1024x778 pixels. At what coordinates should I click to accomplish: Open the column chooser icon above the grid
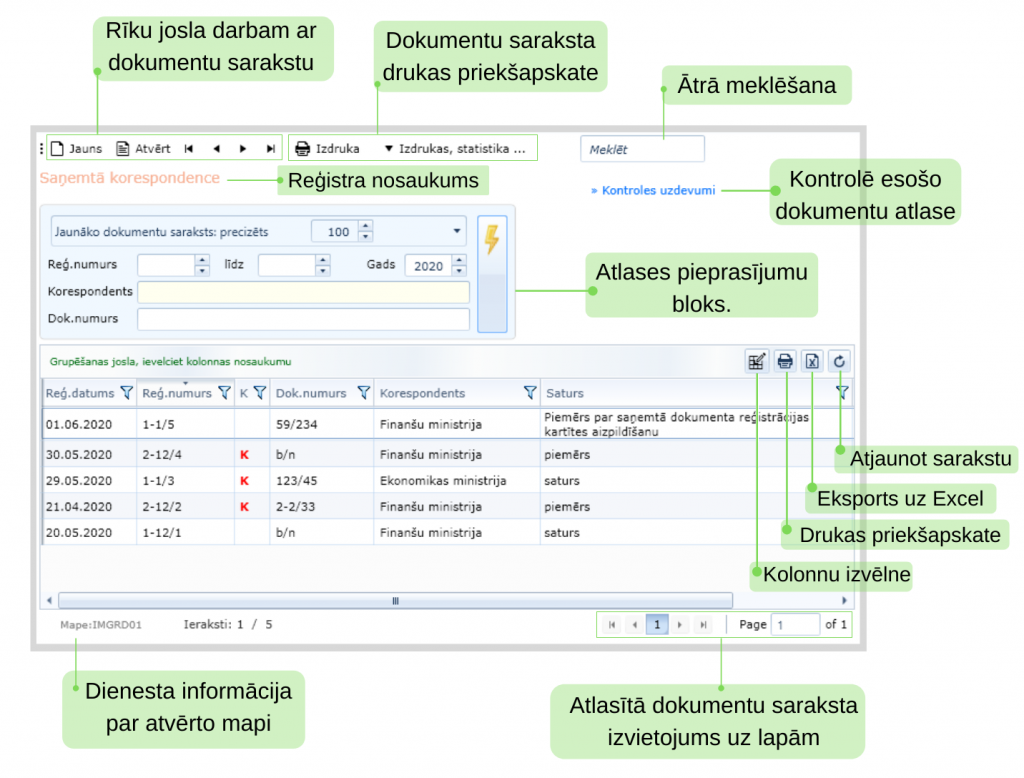tap(757, 362)
